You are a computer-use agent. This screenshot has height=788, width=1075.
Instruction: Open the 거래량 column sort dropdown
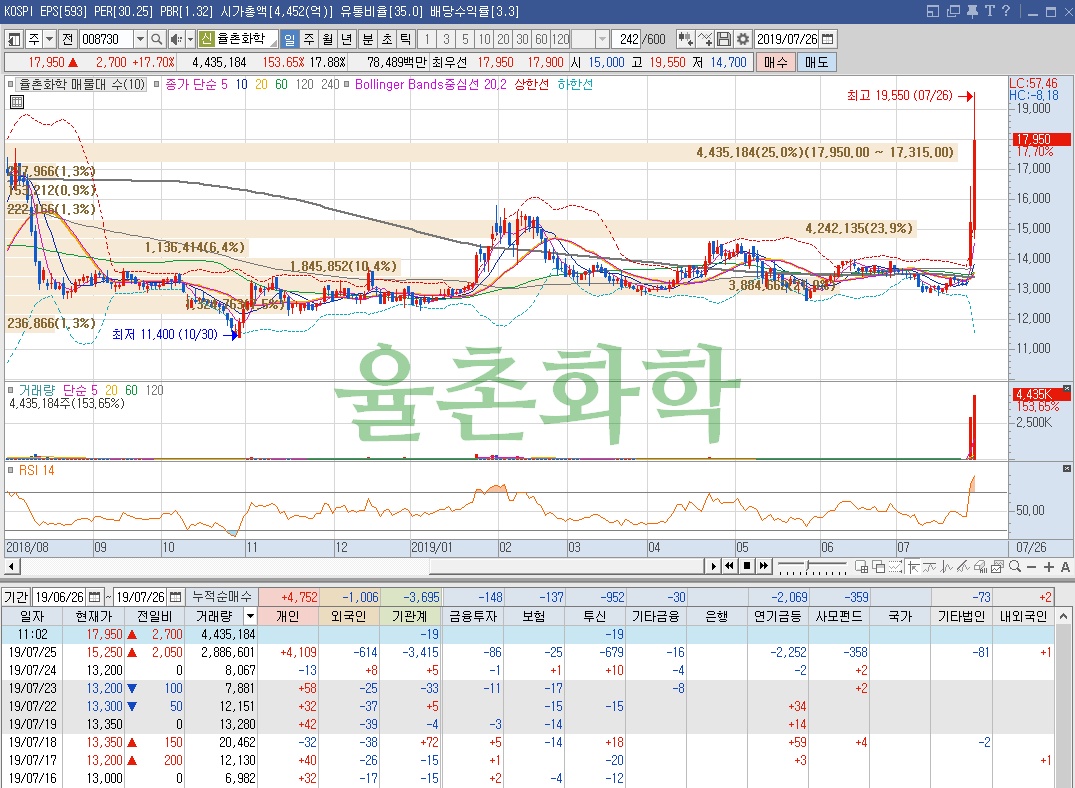[250, 616]
